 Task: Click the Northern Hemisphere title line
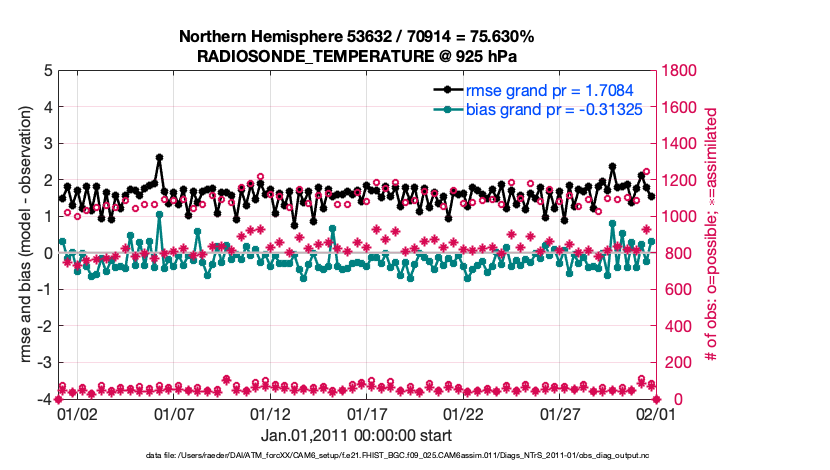click(x=356, y=37)
